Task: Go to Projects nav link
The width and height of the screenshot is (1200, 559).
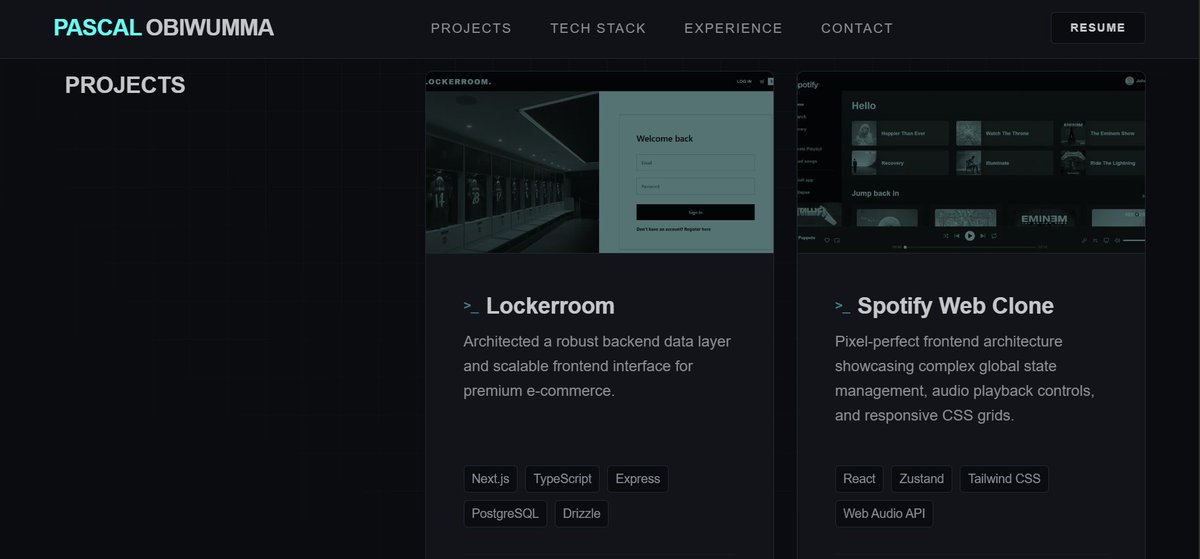Action: tap(471, 28)
